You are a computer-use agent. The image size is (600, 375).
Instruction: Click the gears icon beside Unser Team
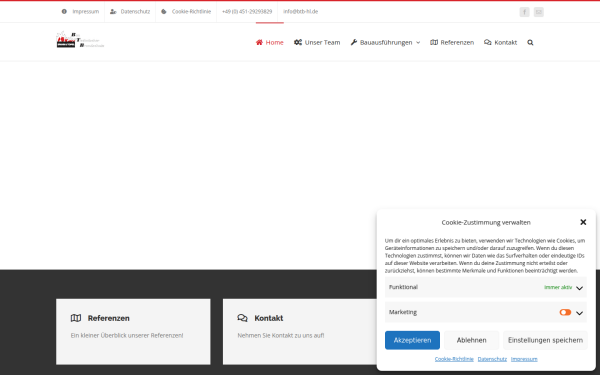click(298, 42)
